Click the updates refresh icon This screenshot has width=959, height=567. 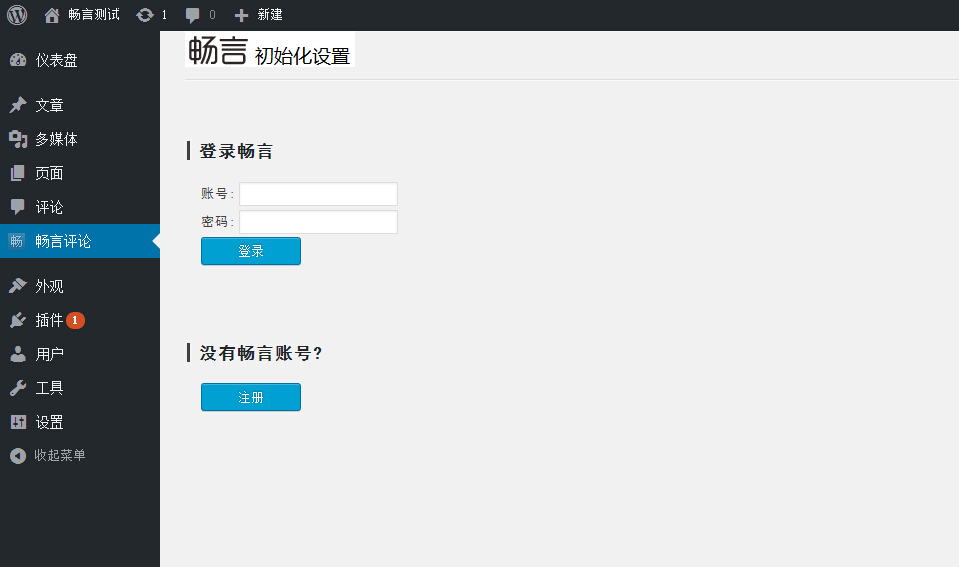[145, 15]
